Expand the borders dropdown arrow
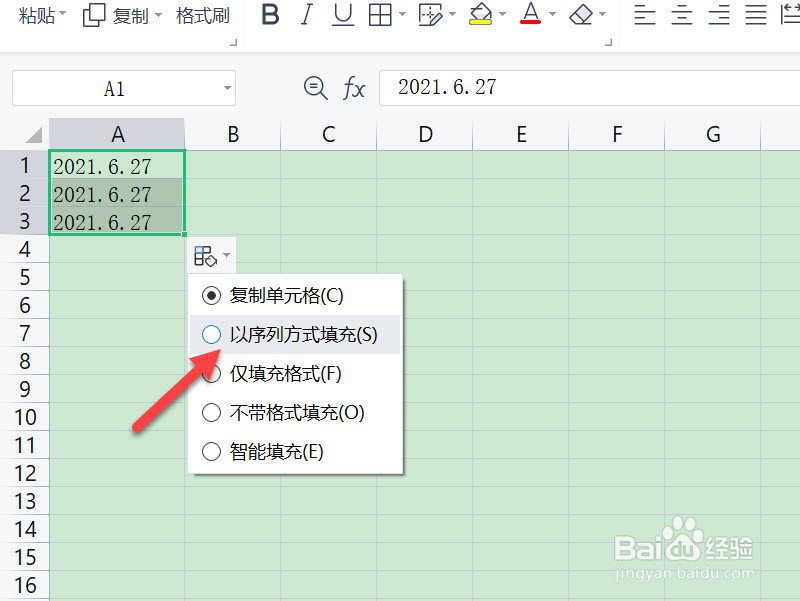This screenshot has width=800, height=601. click(x=403, y=14)
